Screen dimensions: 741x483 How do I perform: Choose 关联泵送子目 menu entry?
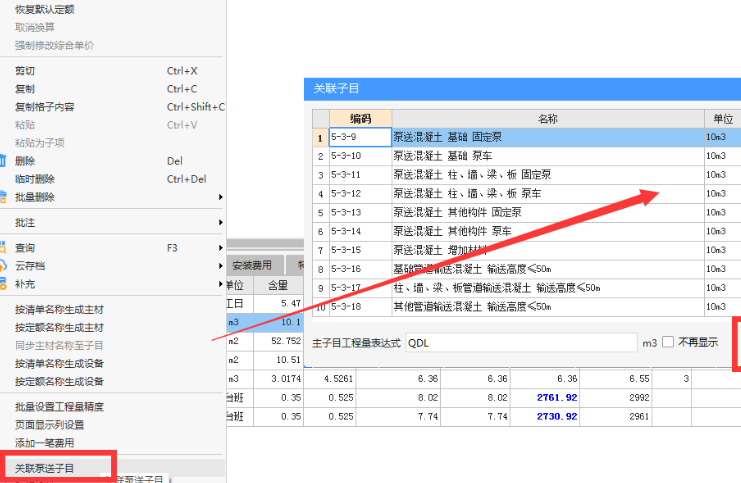click(44, 468)
